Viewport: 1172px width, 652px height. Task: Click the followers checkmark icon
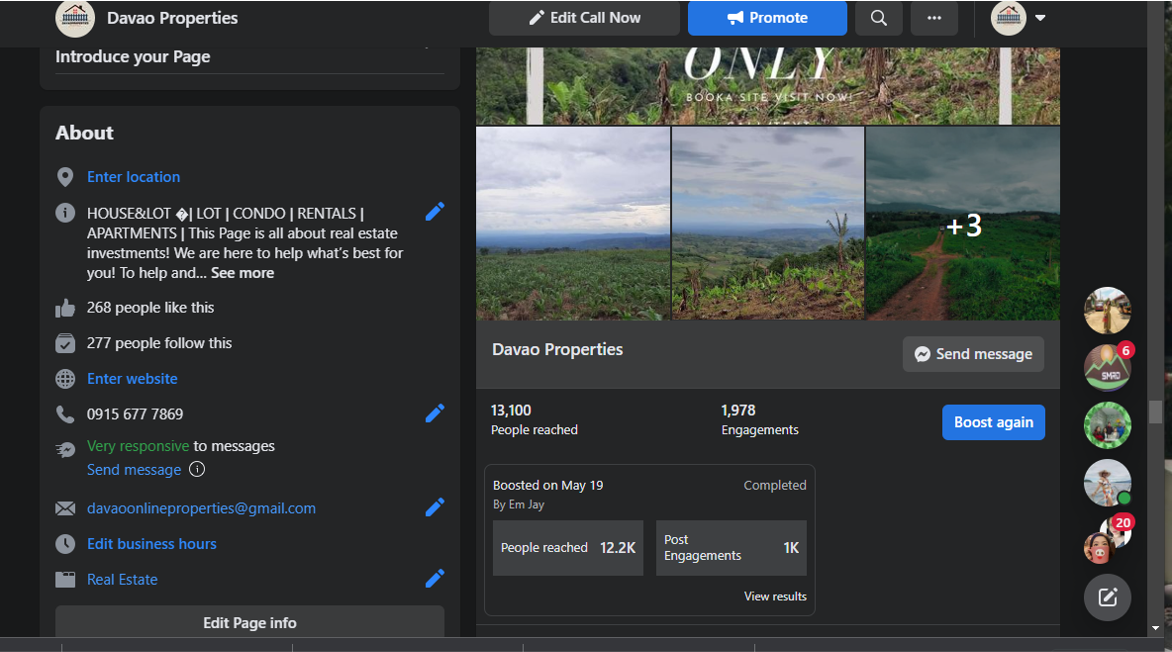coord(65,343)
